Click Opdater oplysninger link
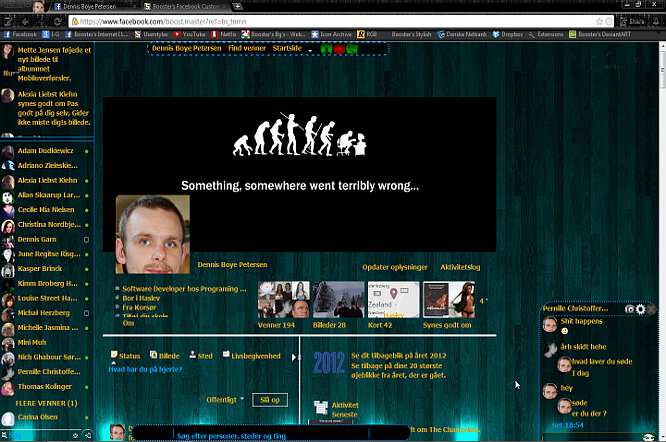The width and height of the screenshot is (666, 442). (x=395, y=267)
